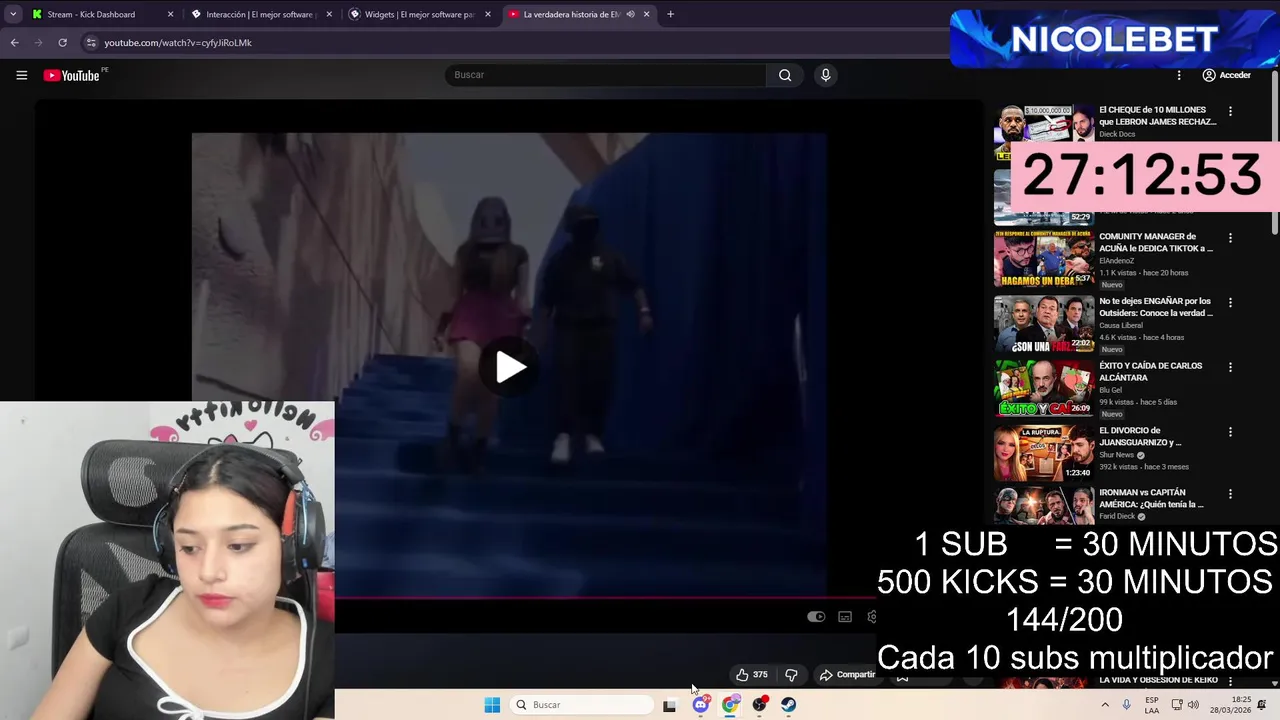Start voice search with microphone icon

click(825, 75)
